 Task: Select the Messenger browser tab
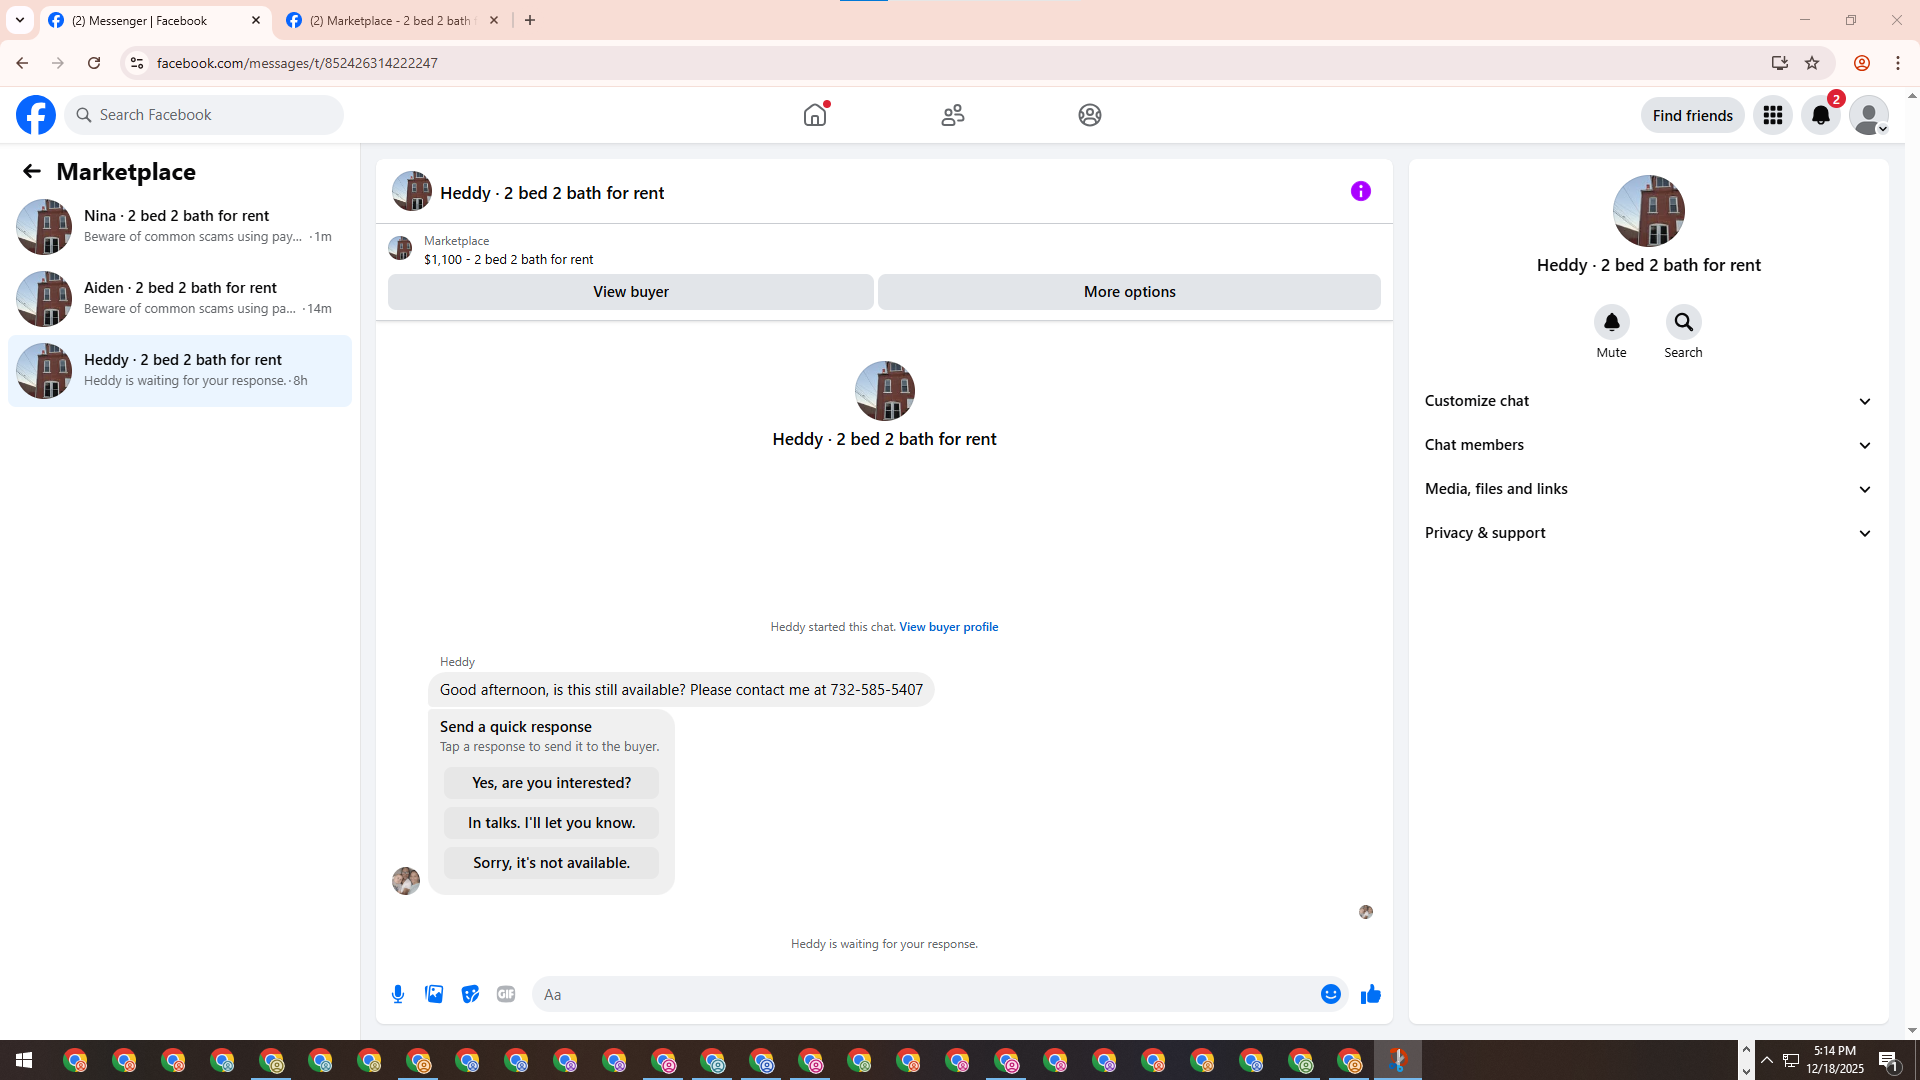pos(153,20)
